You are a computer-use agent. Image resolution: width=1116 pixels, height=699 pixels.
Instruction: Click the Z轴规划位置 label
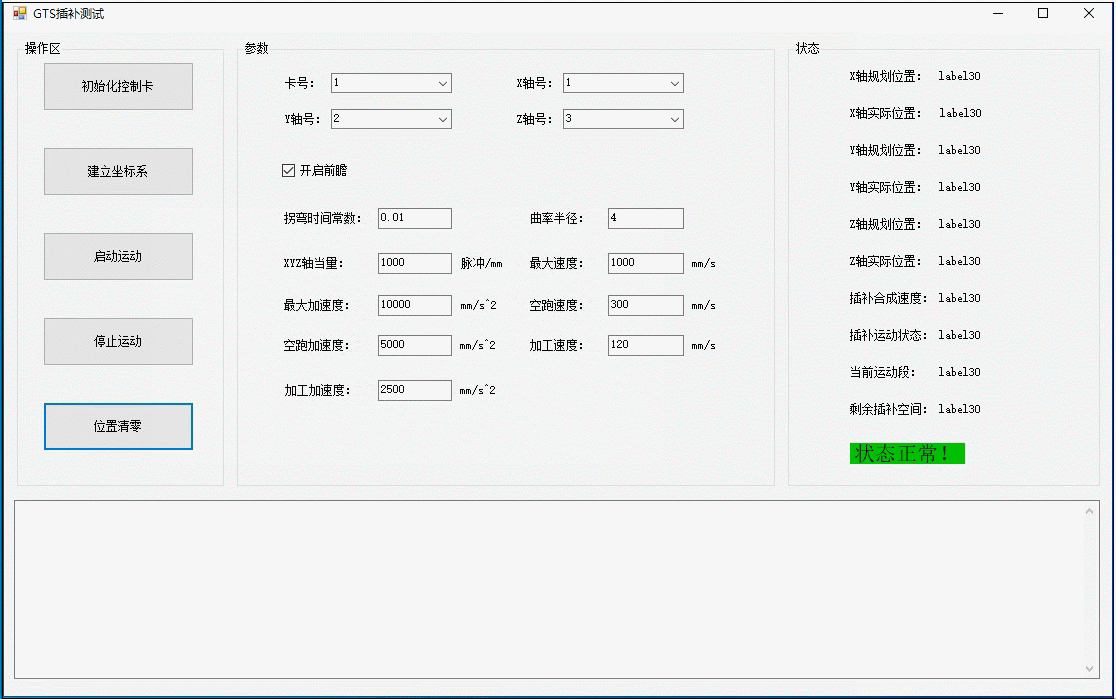885,224
